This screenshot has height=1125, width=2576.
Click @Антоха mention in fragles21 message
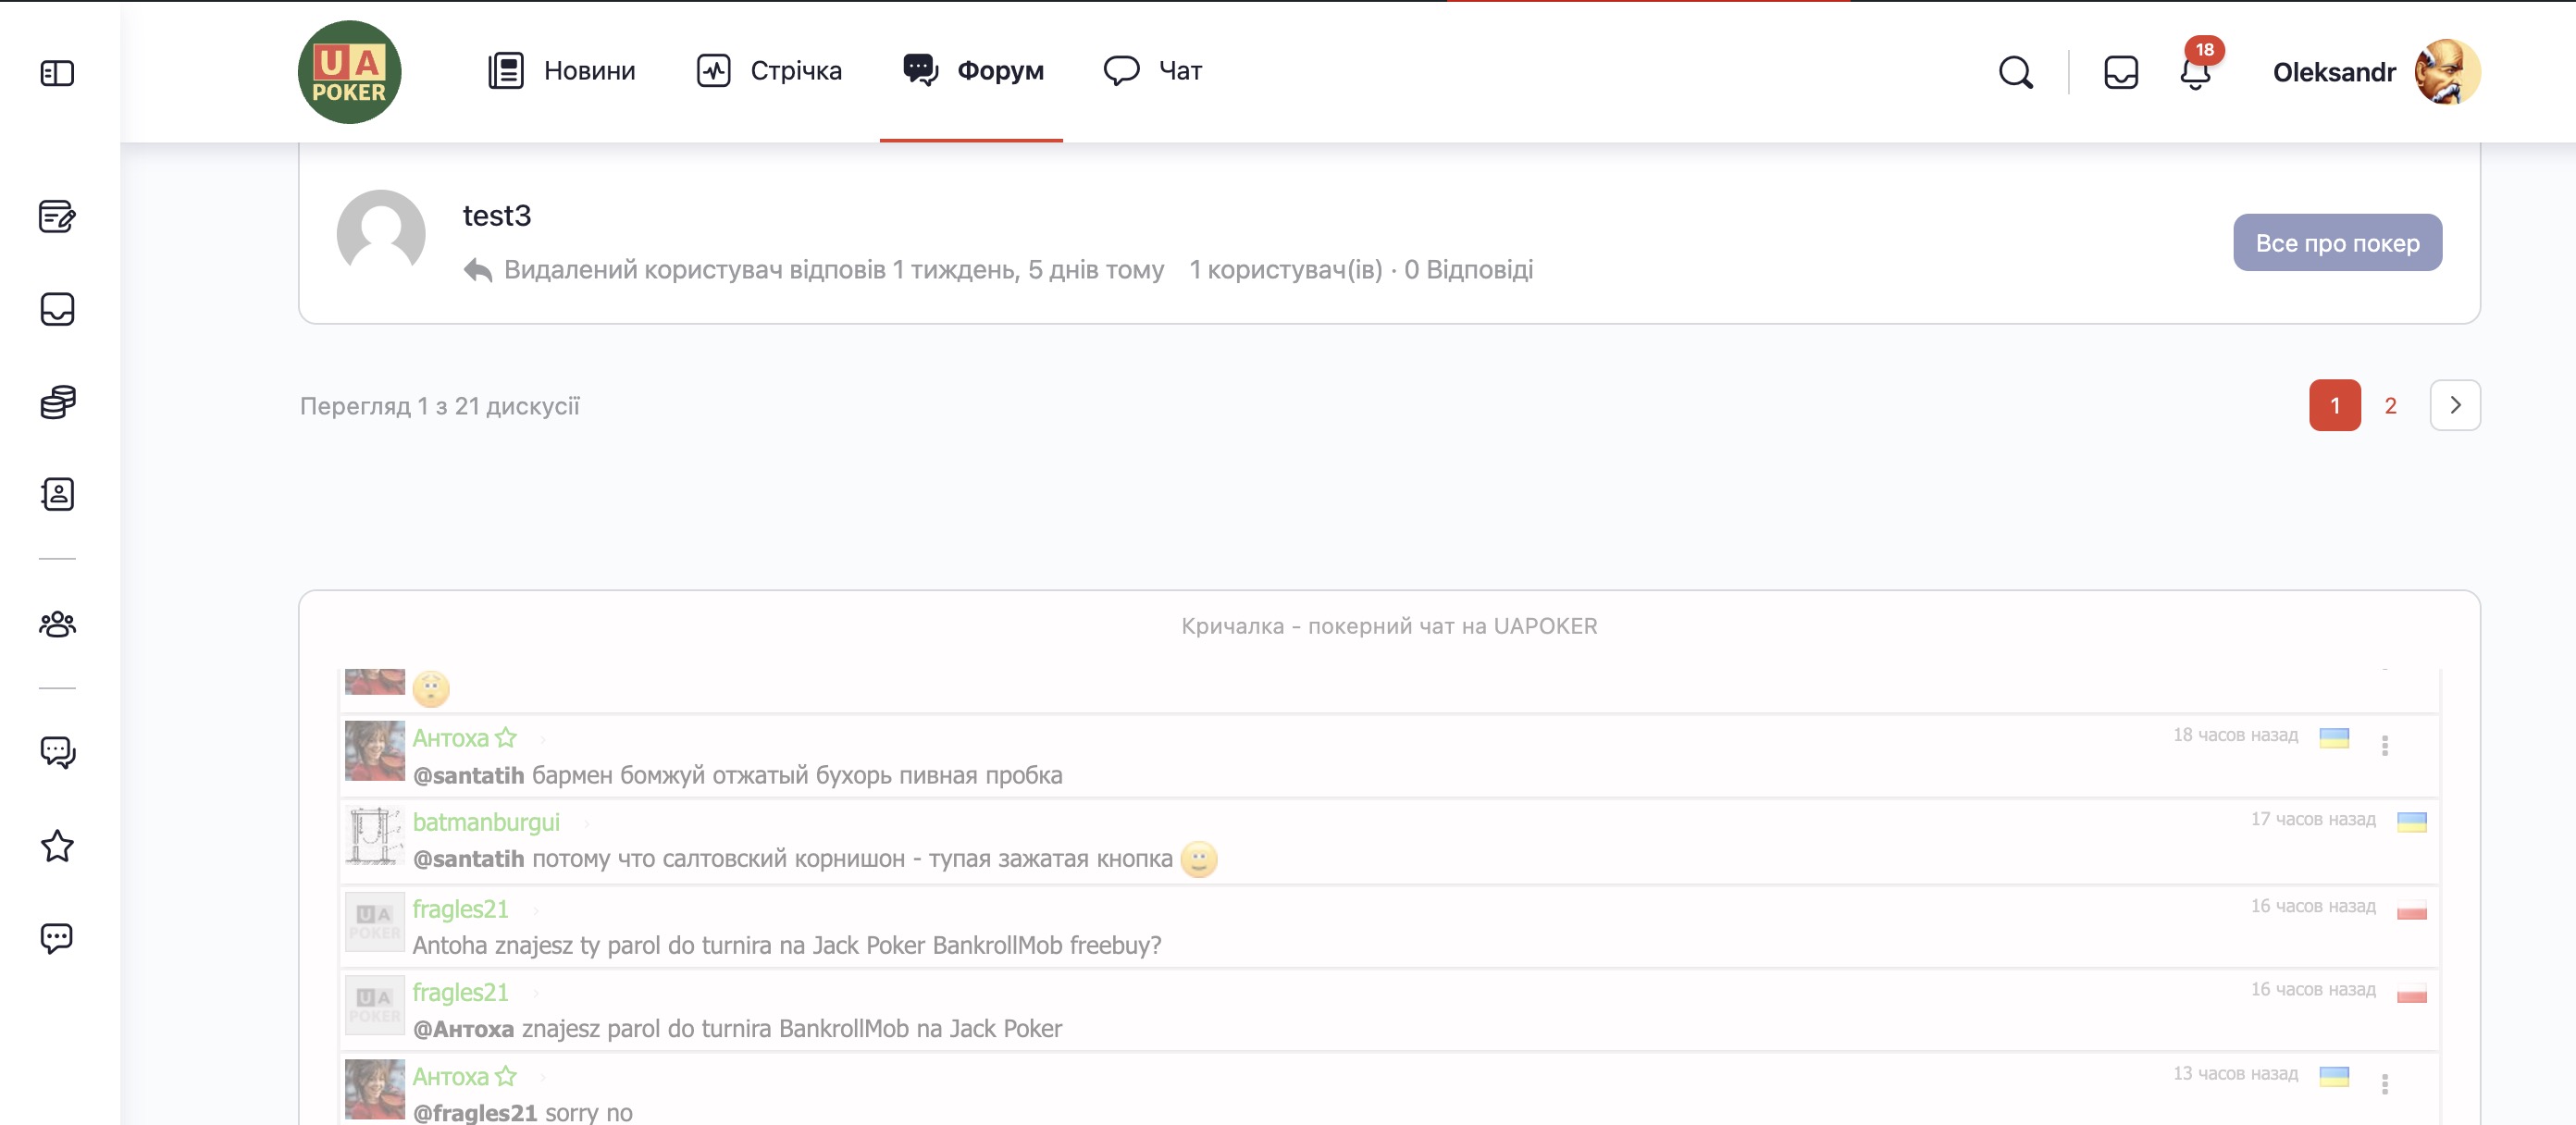pos(463,1029)
